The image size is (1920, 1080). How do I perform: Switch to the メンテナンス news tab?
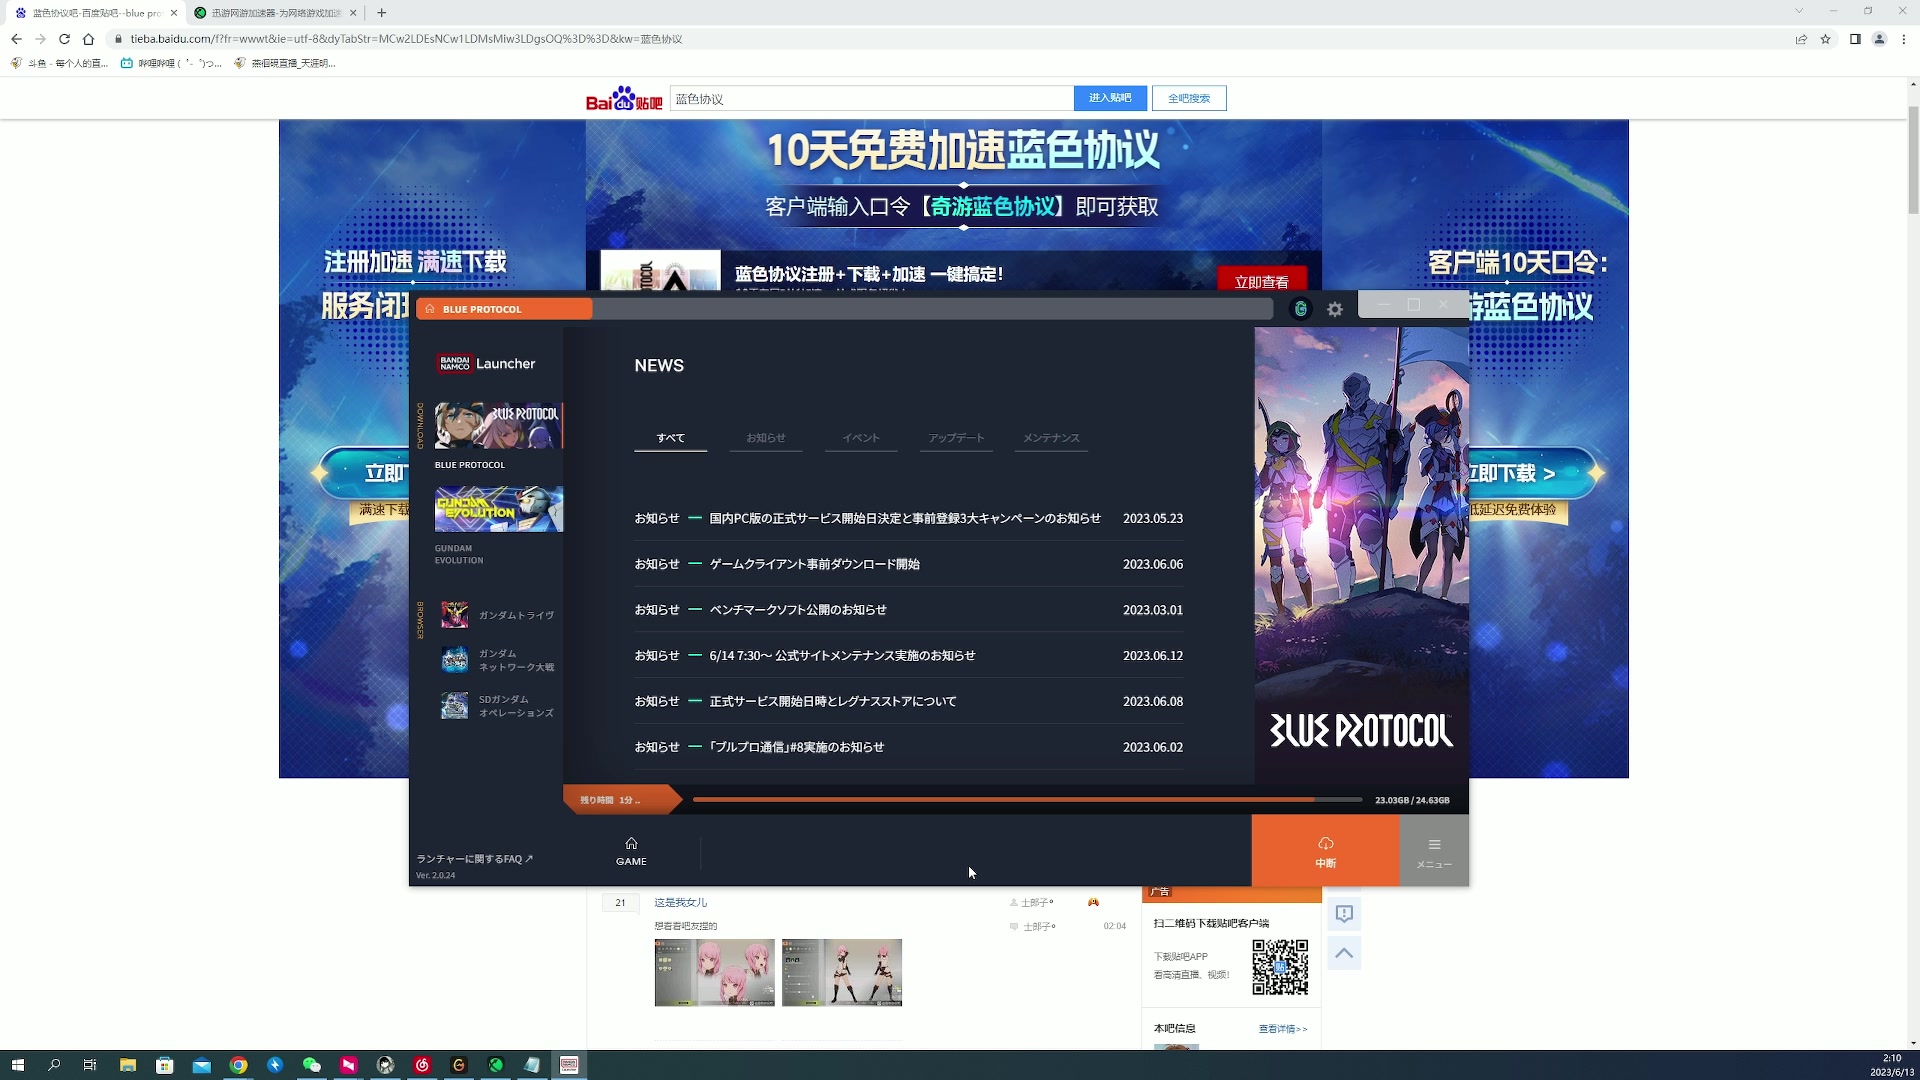[x=1050, y=437]
